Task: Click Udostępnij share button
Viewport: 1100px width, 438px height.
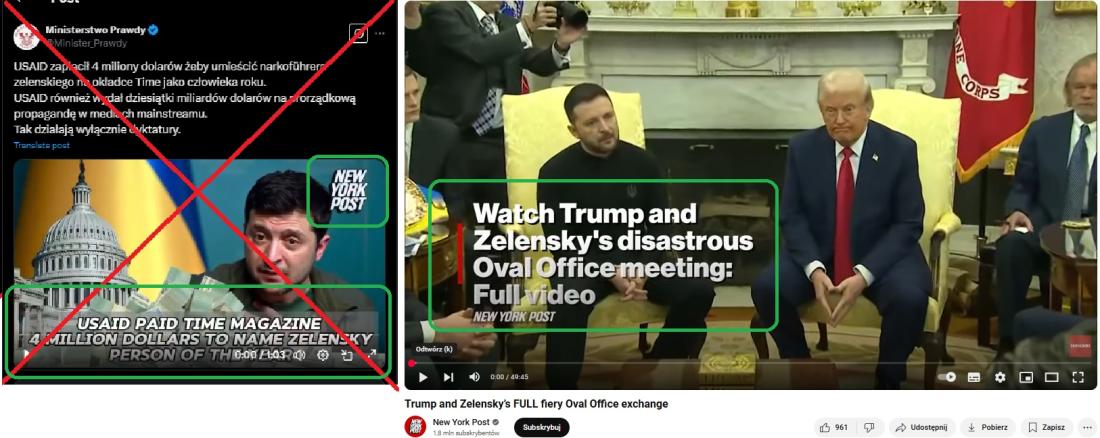Action: [x=922, y=427]
